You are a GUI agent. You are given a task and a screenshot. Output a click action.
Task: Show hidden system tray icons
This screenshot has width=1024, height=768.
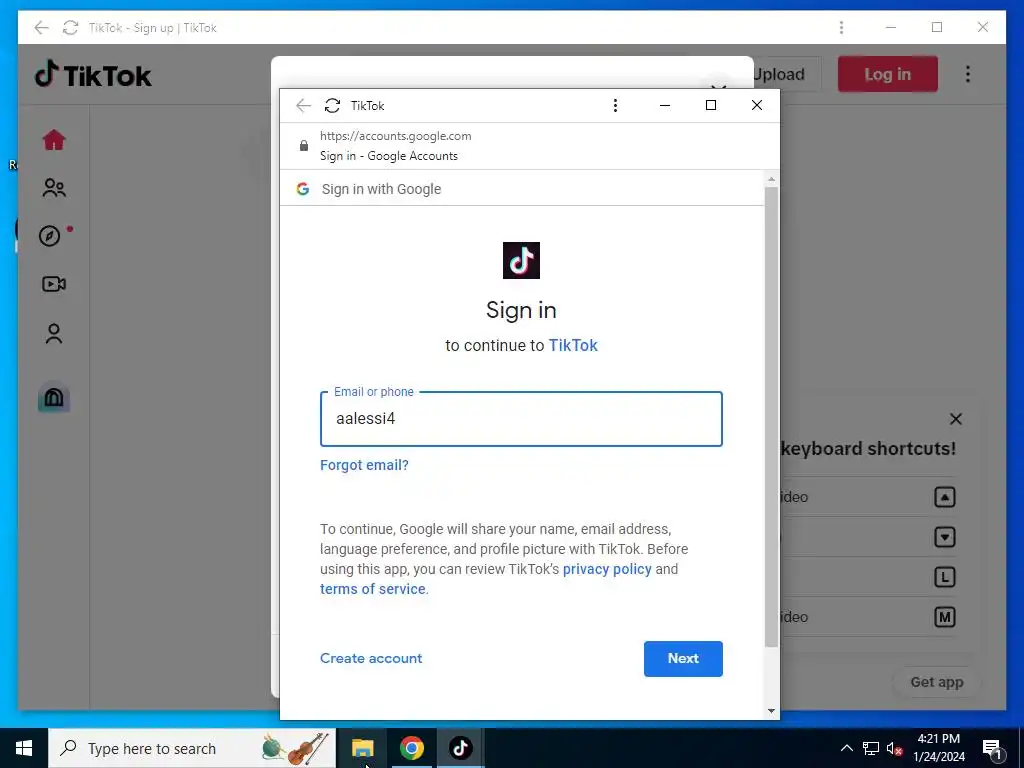(846, 748)
